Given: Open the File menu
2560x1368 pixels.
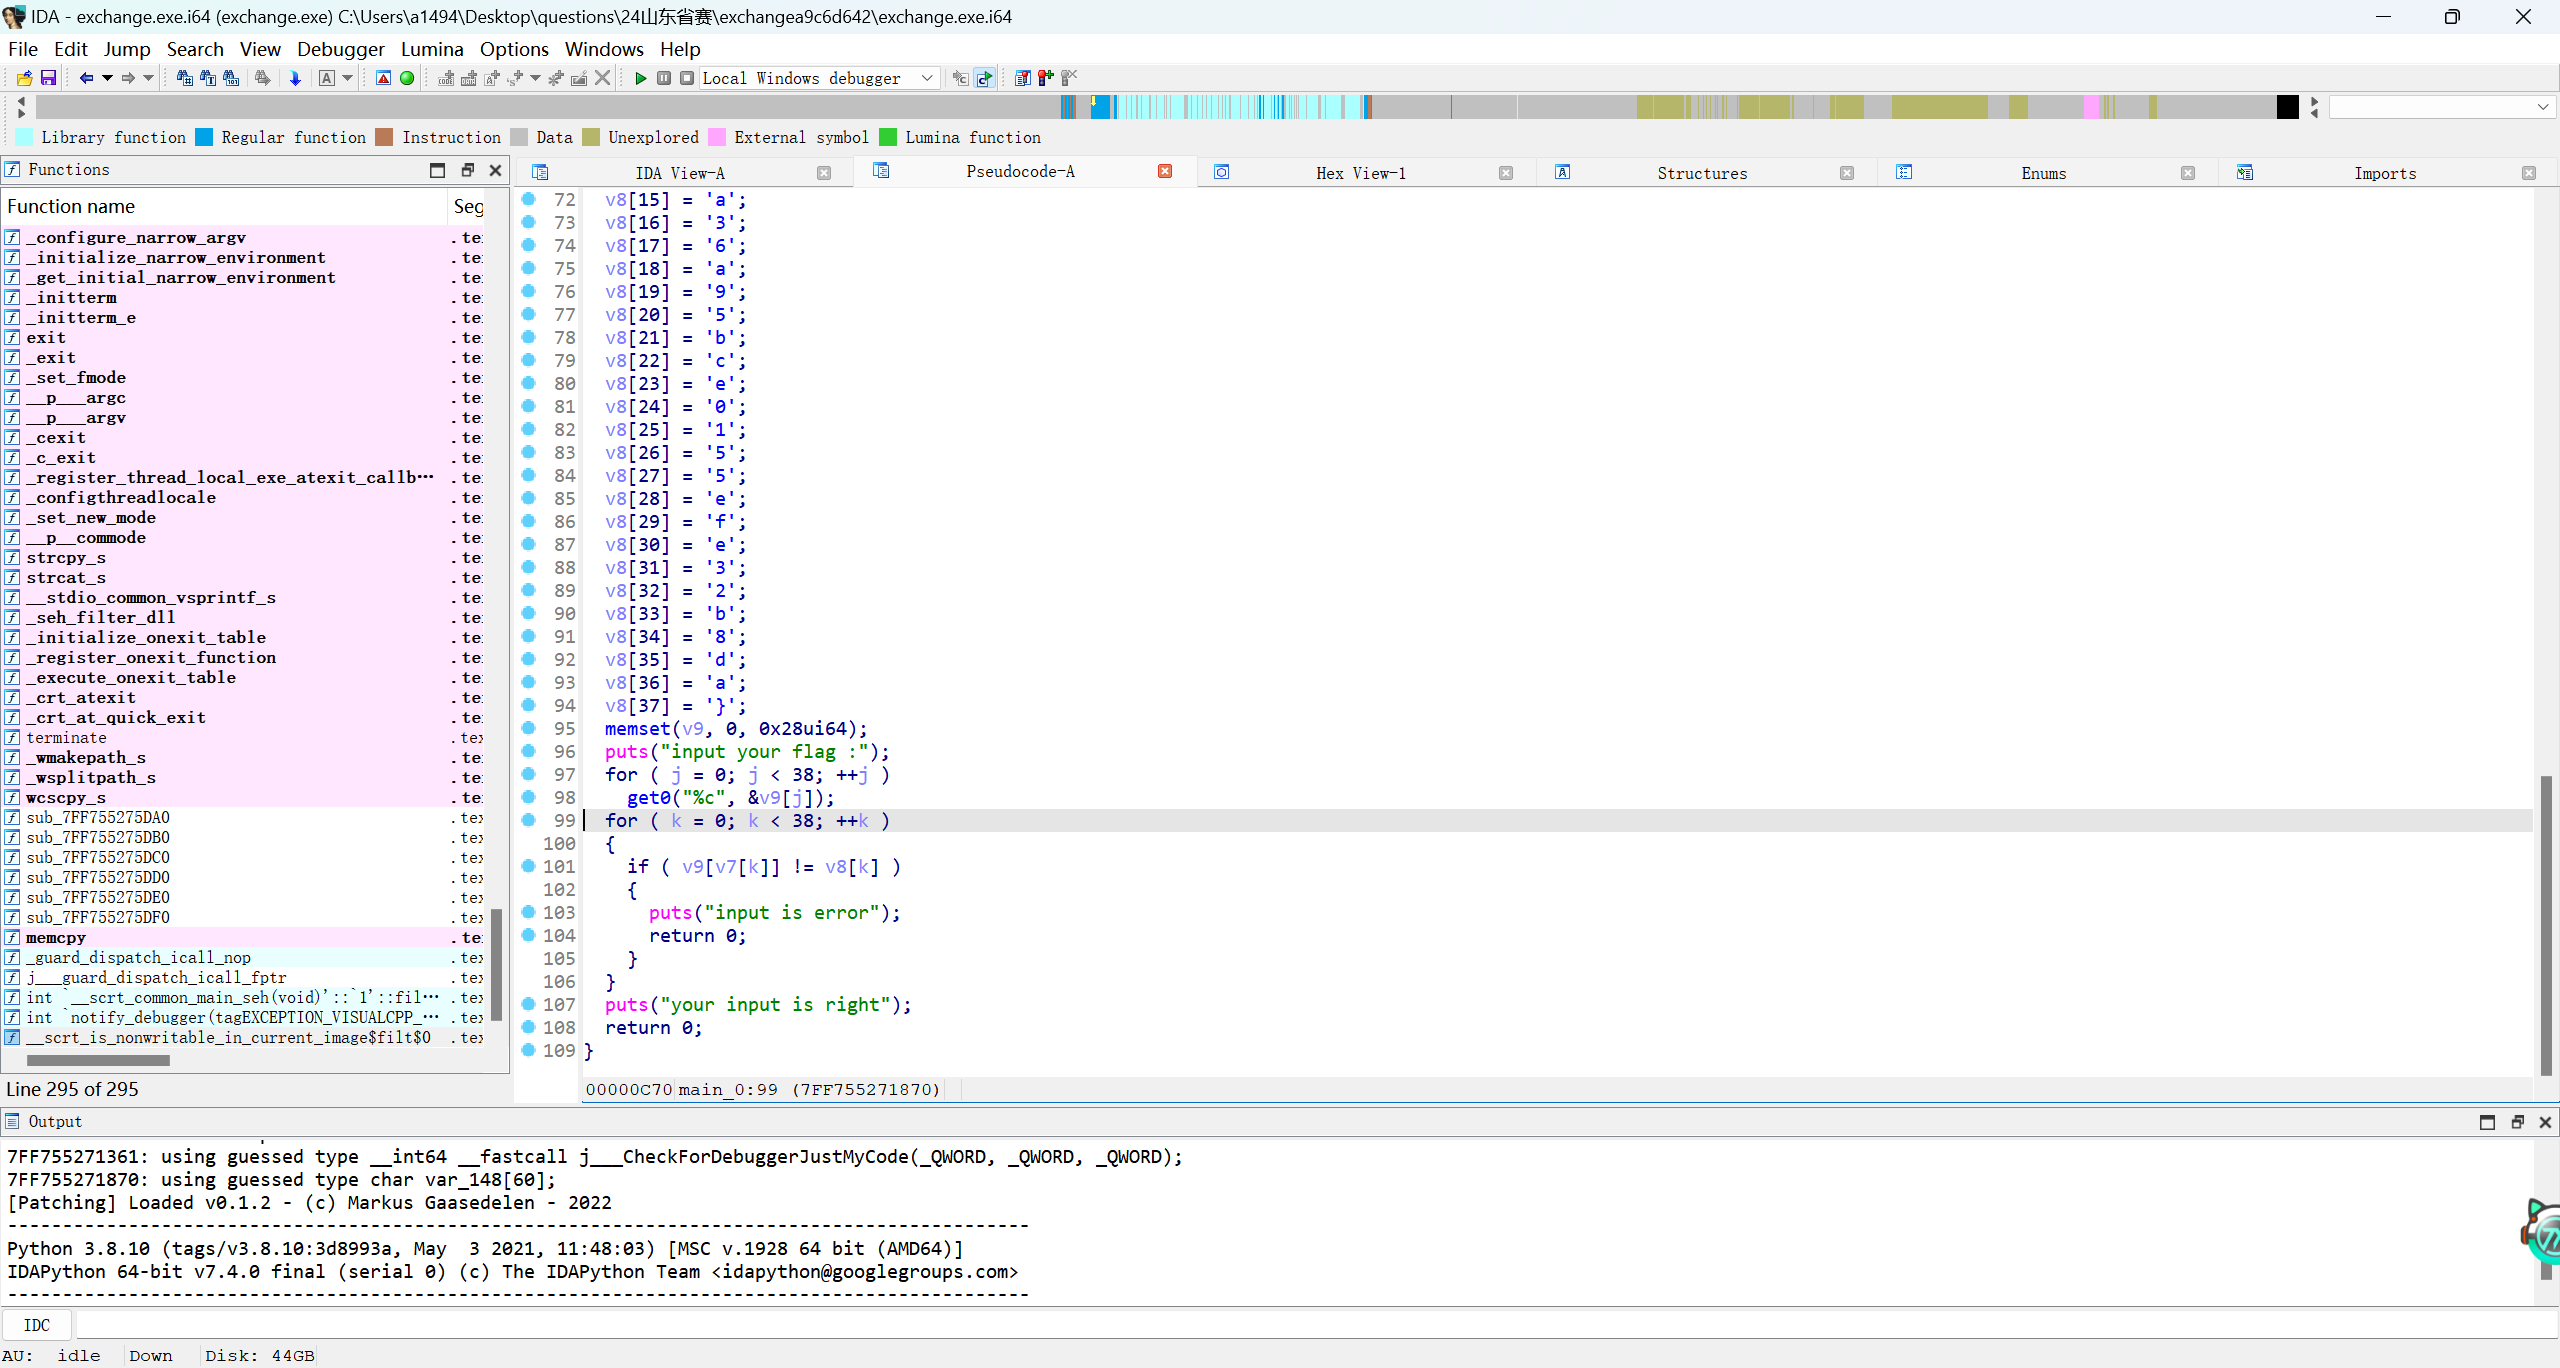Looking at the screenshot, I should point(23,49).
